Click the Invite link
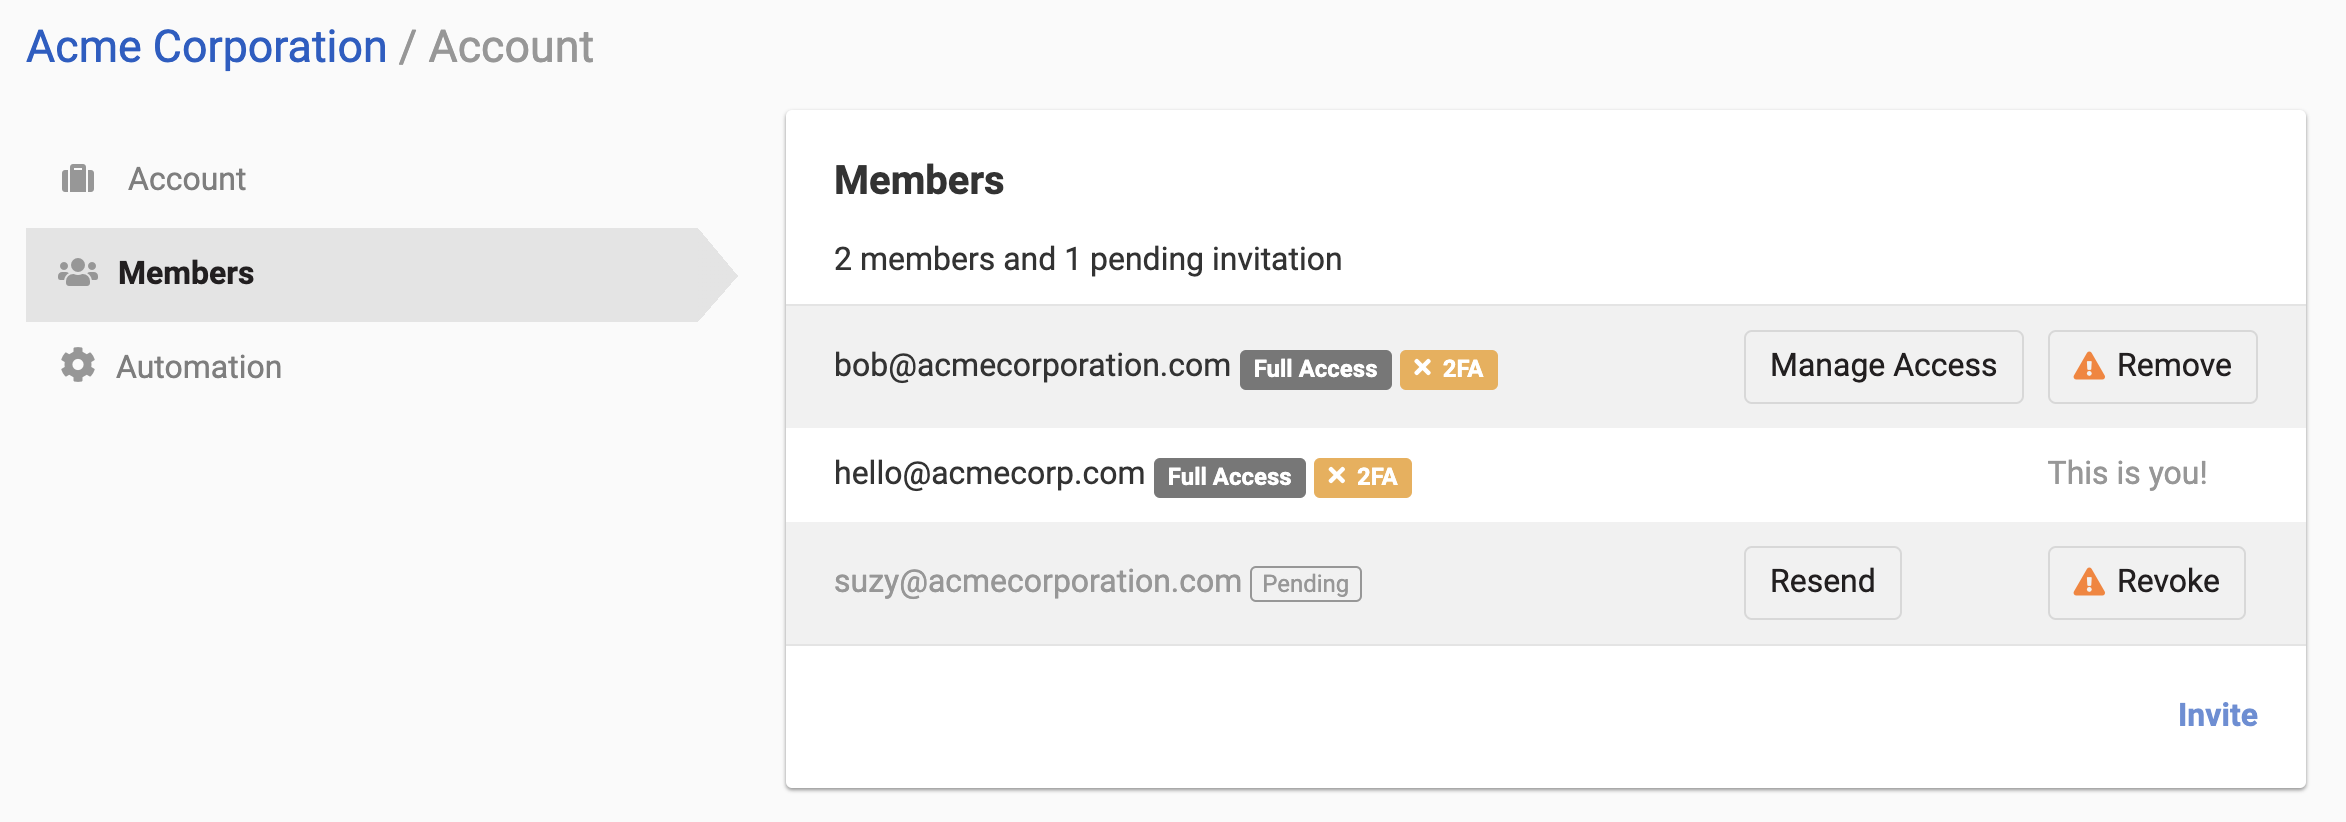 2217,715
